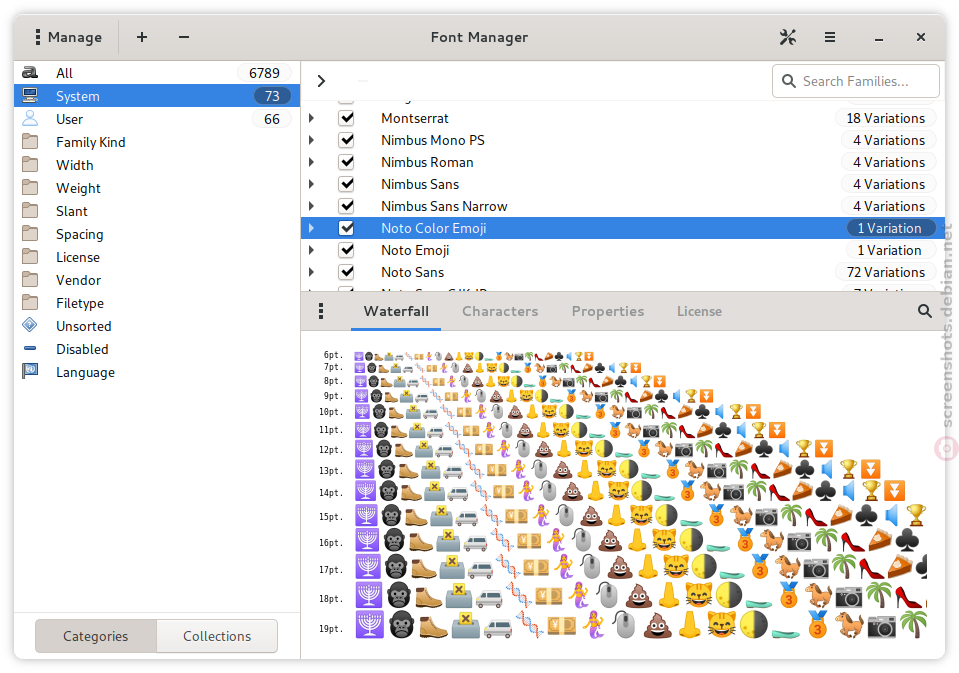
Task: Expand the Noto Color Emoji family
Action: [312, 228]
